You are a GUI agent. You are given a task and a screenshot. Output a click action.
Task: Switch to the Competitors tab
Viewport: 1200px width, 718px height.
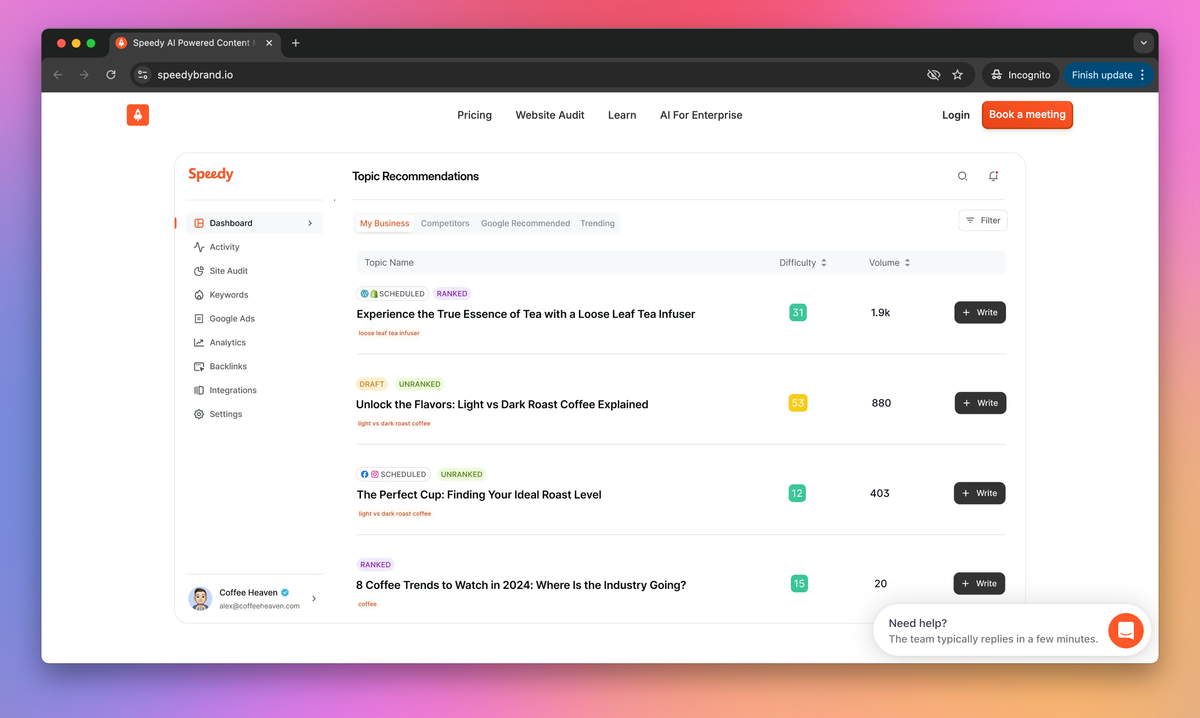click(445, 223)
